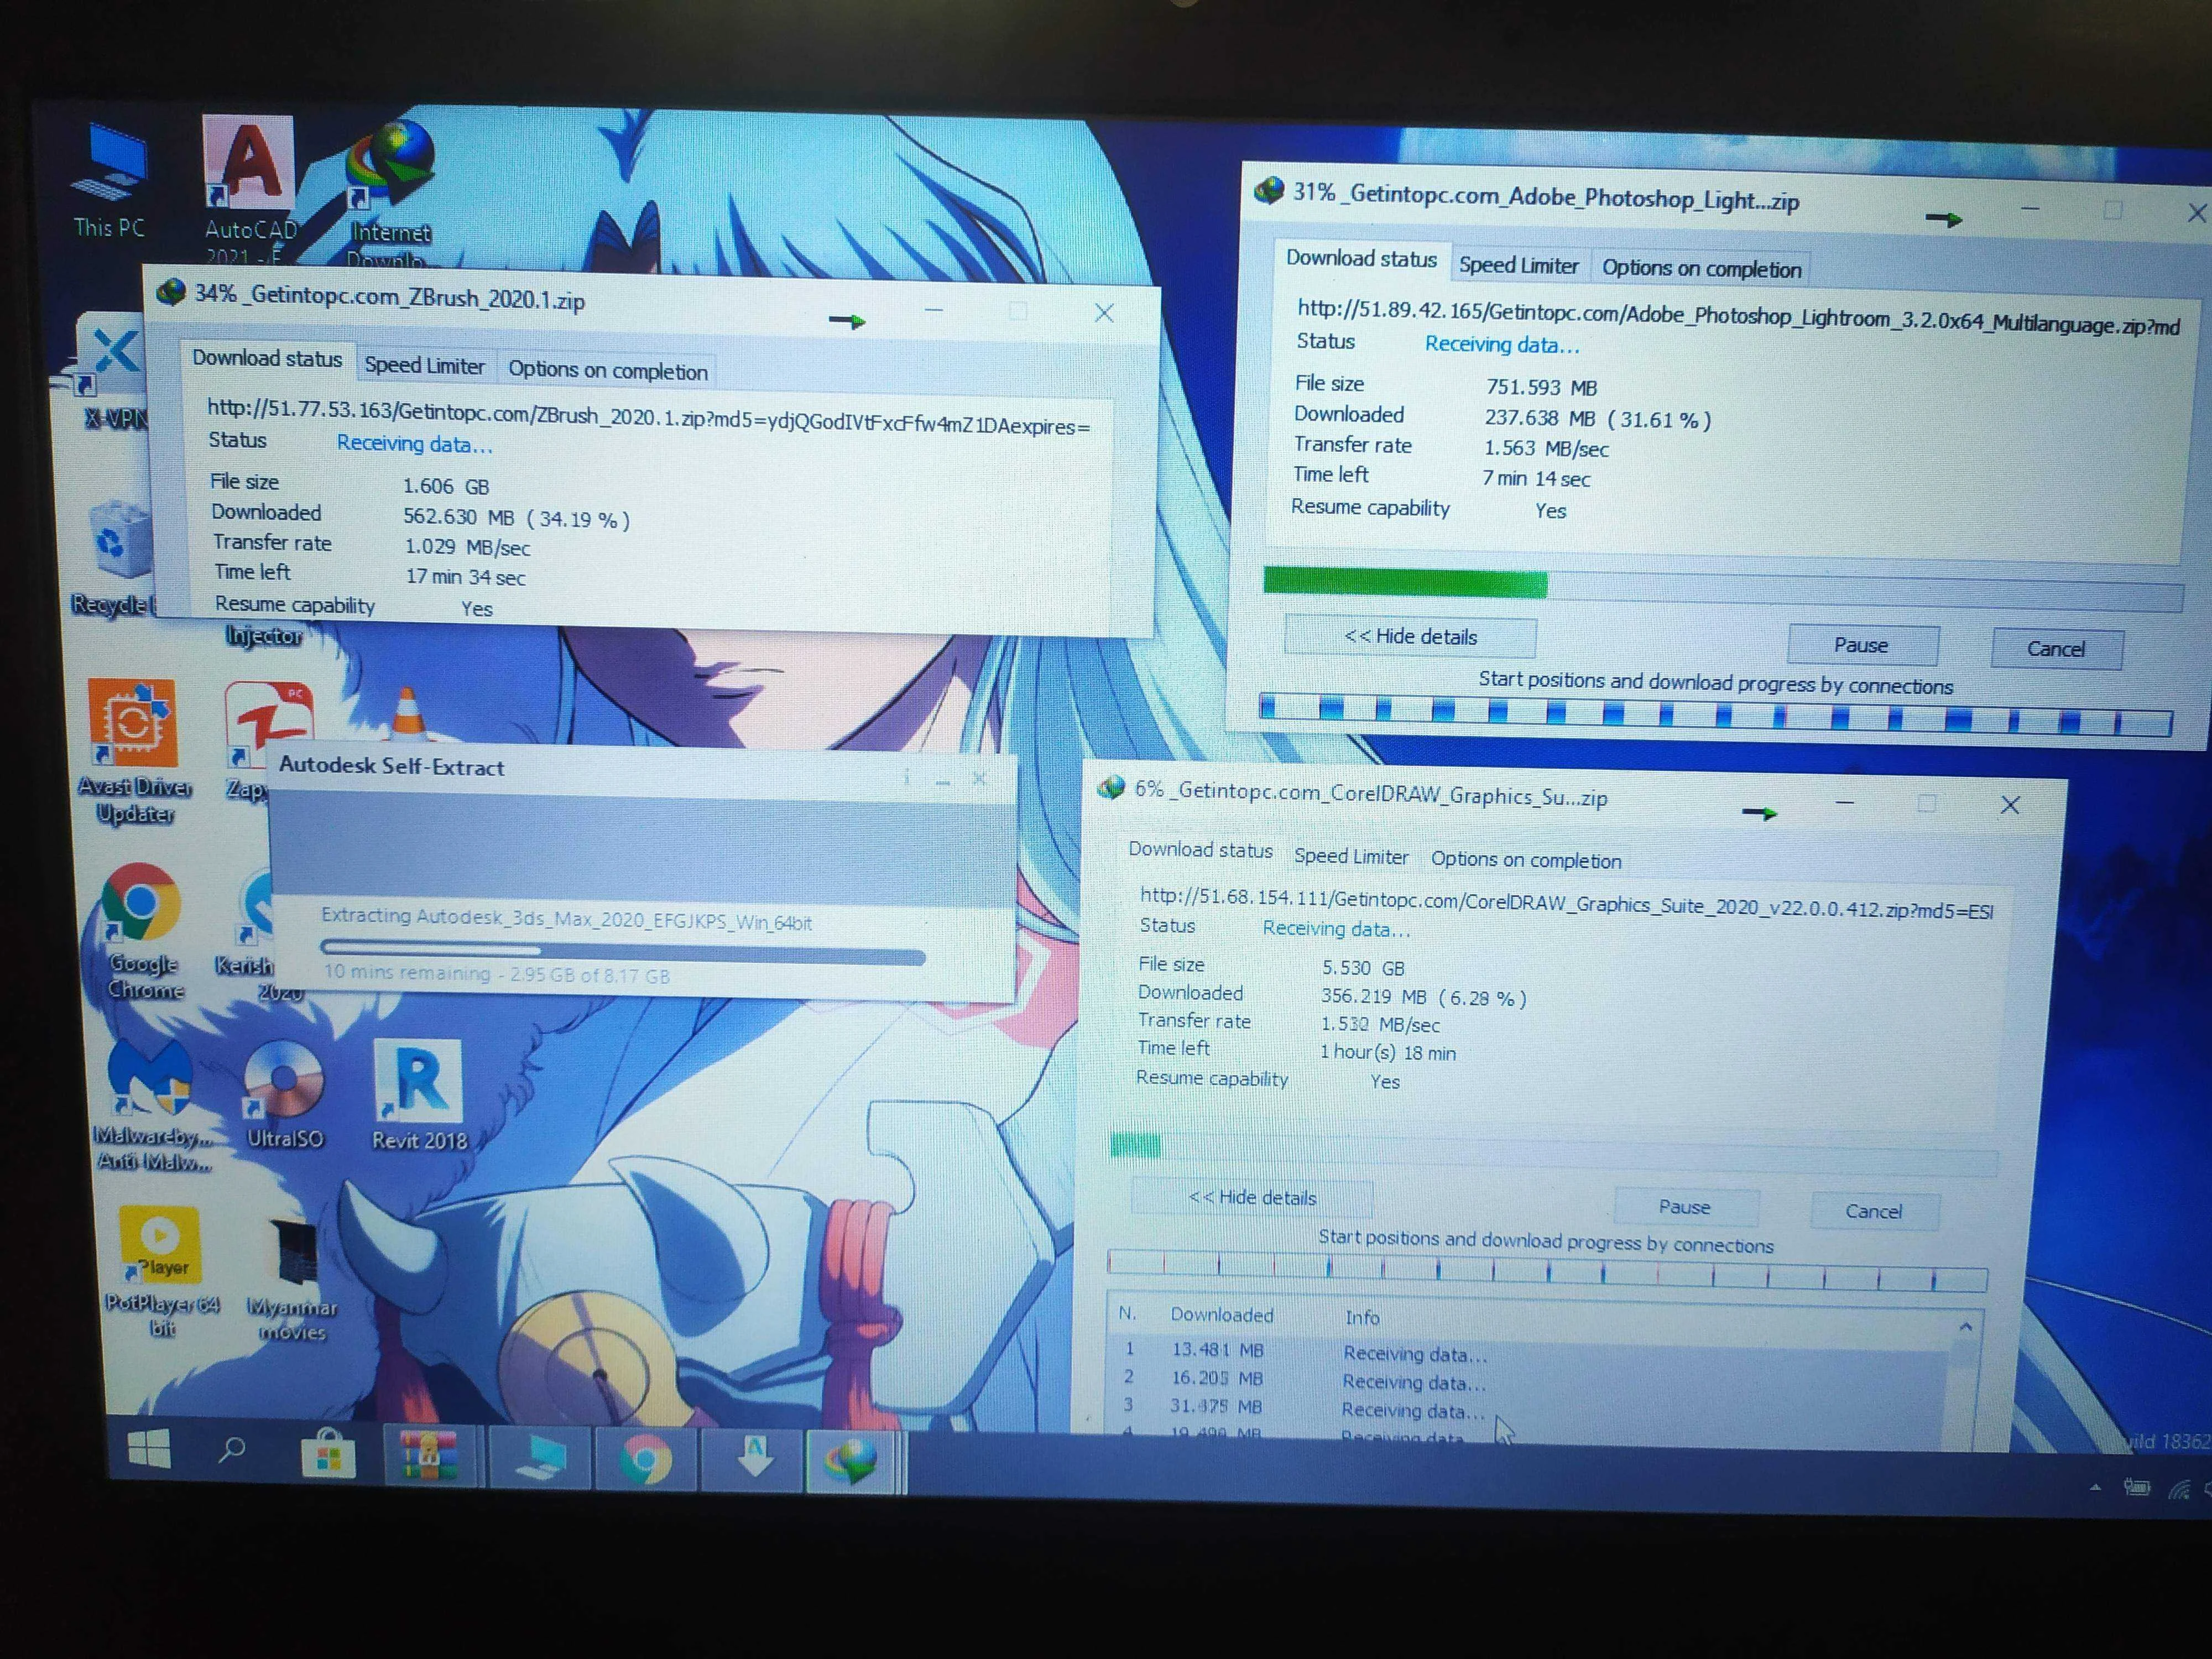Click the green arrow in the ZBrush title bar
This screenshot has height=1659, width=2212.
pos(847,321)
